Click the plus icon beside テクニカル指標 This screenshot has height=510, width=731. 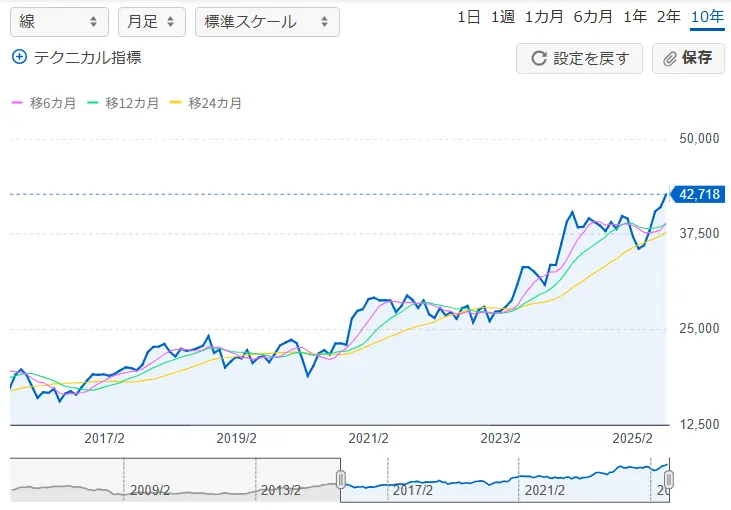click(19, 57)
